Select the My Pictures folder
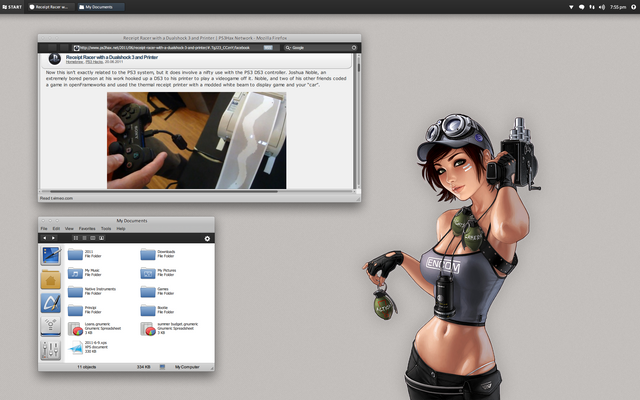This screenshot has height=400, width=640. click(x=158, y=273)
